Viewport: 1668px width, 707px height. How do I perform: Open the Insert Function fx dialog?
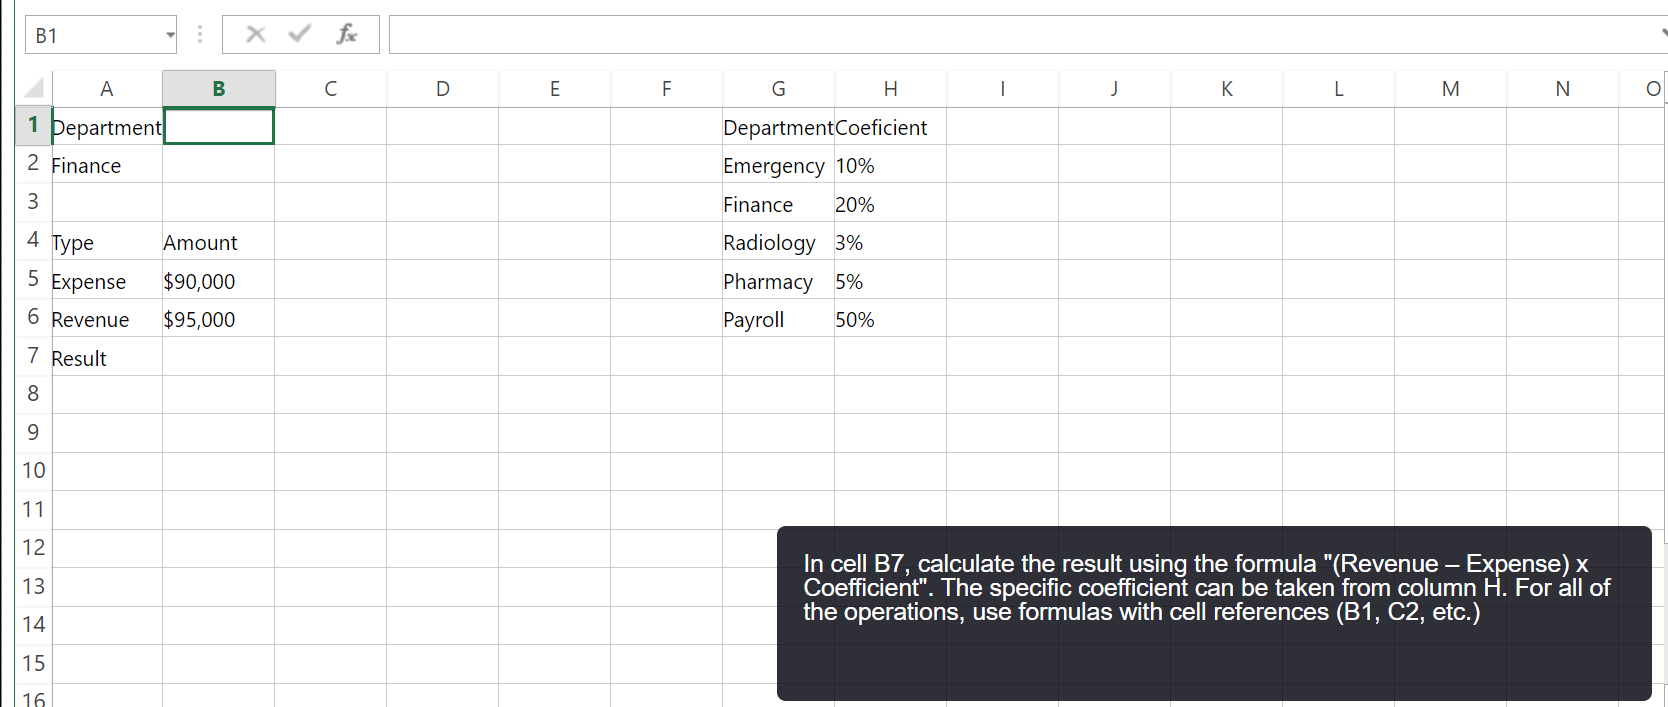pyautogui.click(x=346, y=34)
